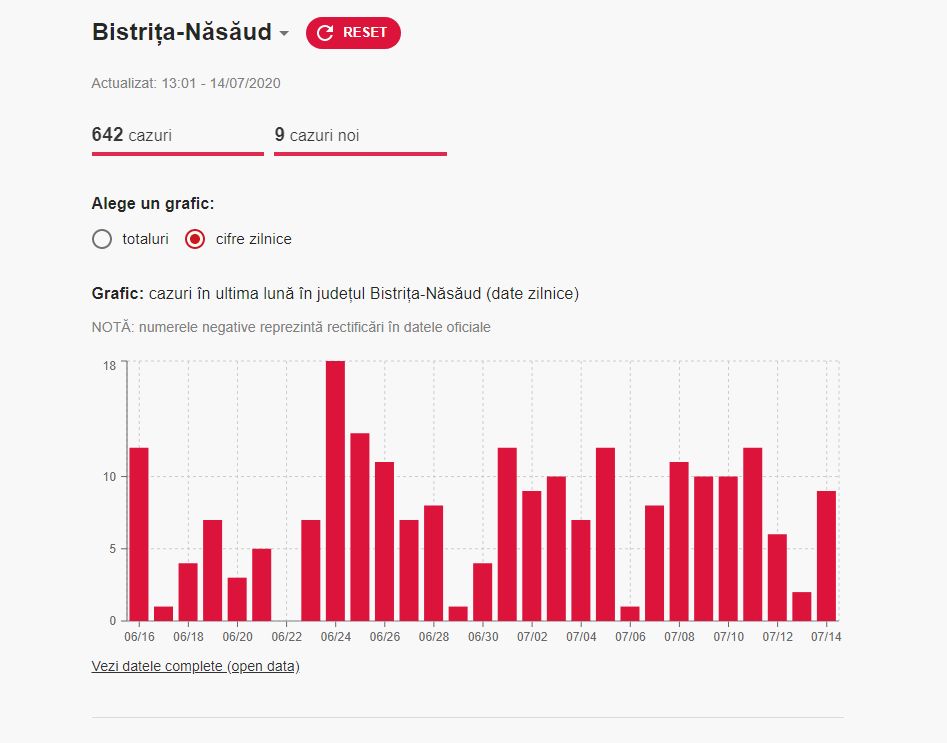
Task: Click the chart bar for 07/02
Action: [532, 556]
